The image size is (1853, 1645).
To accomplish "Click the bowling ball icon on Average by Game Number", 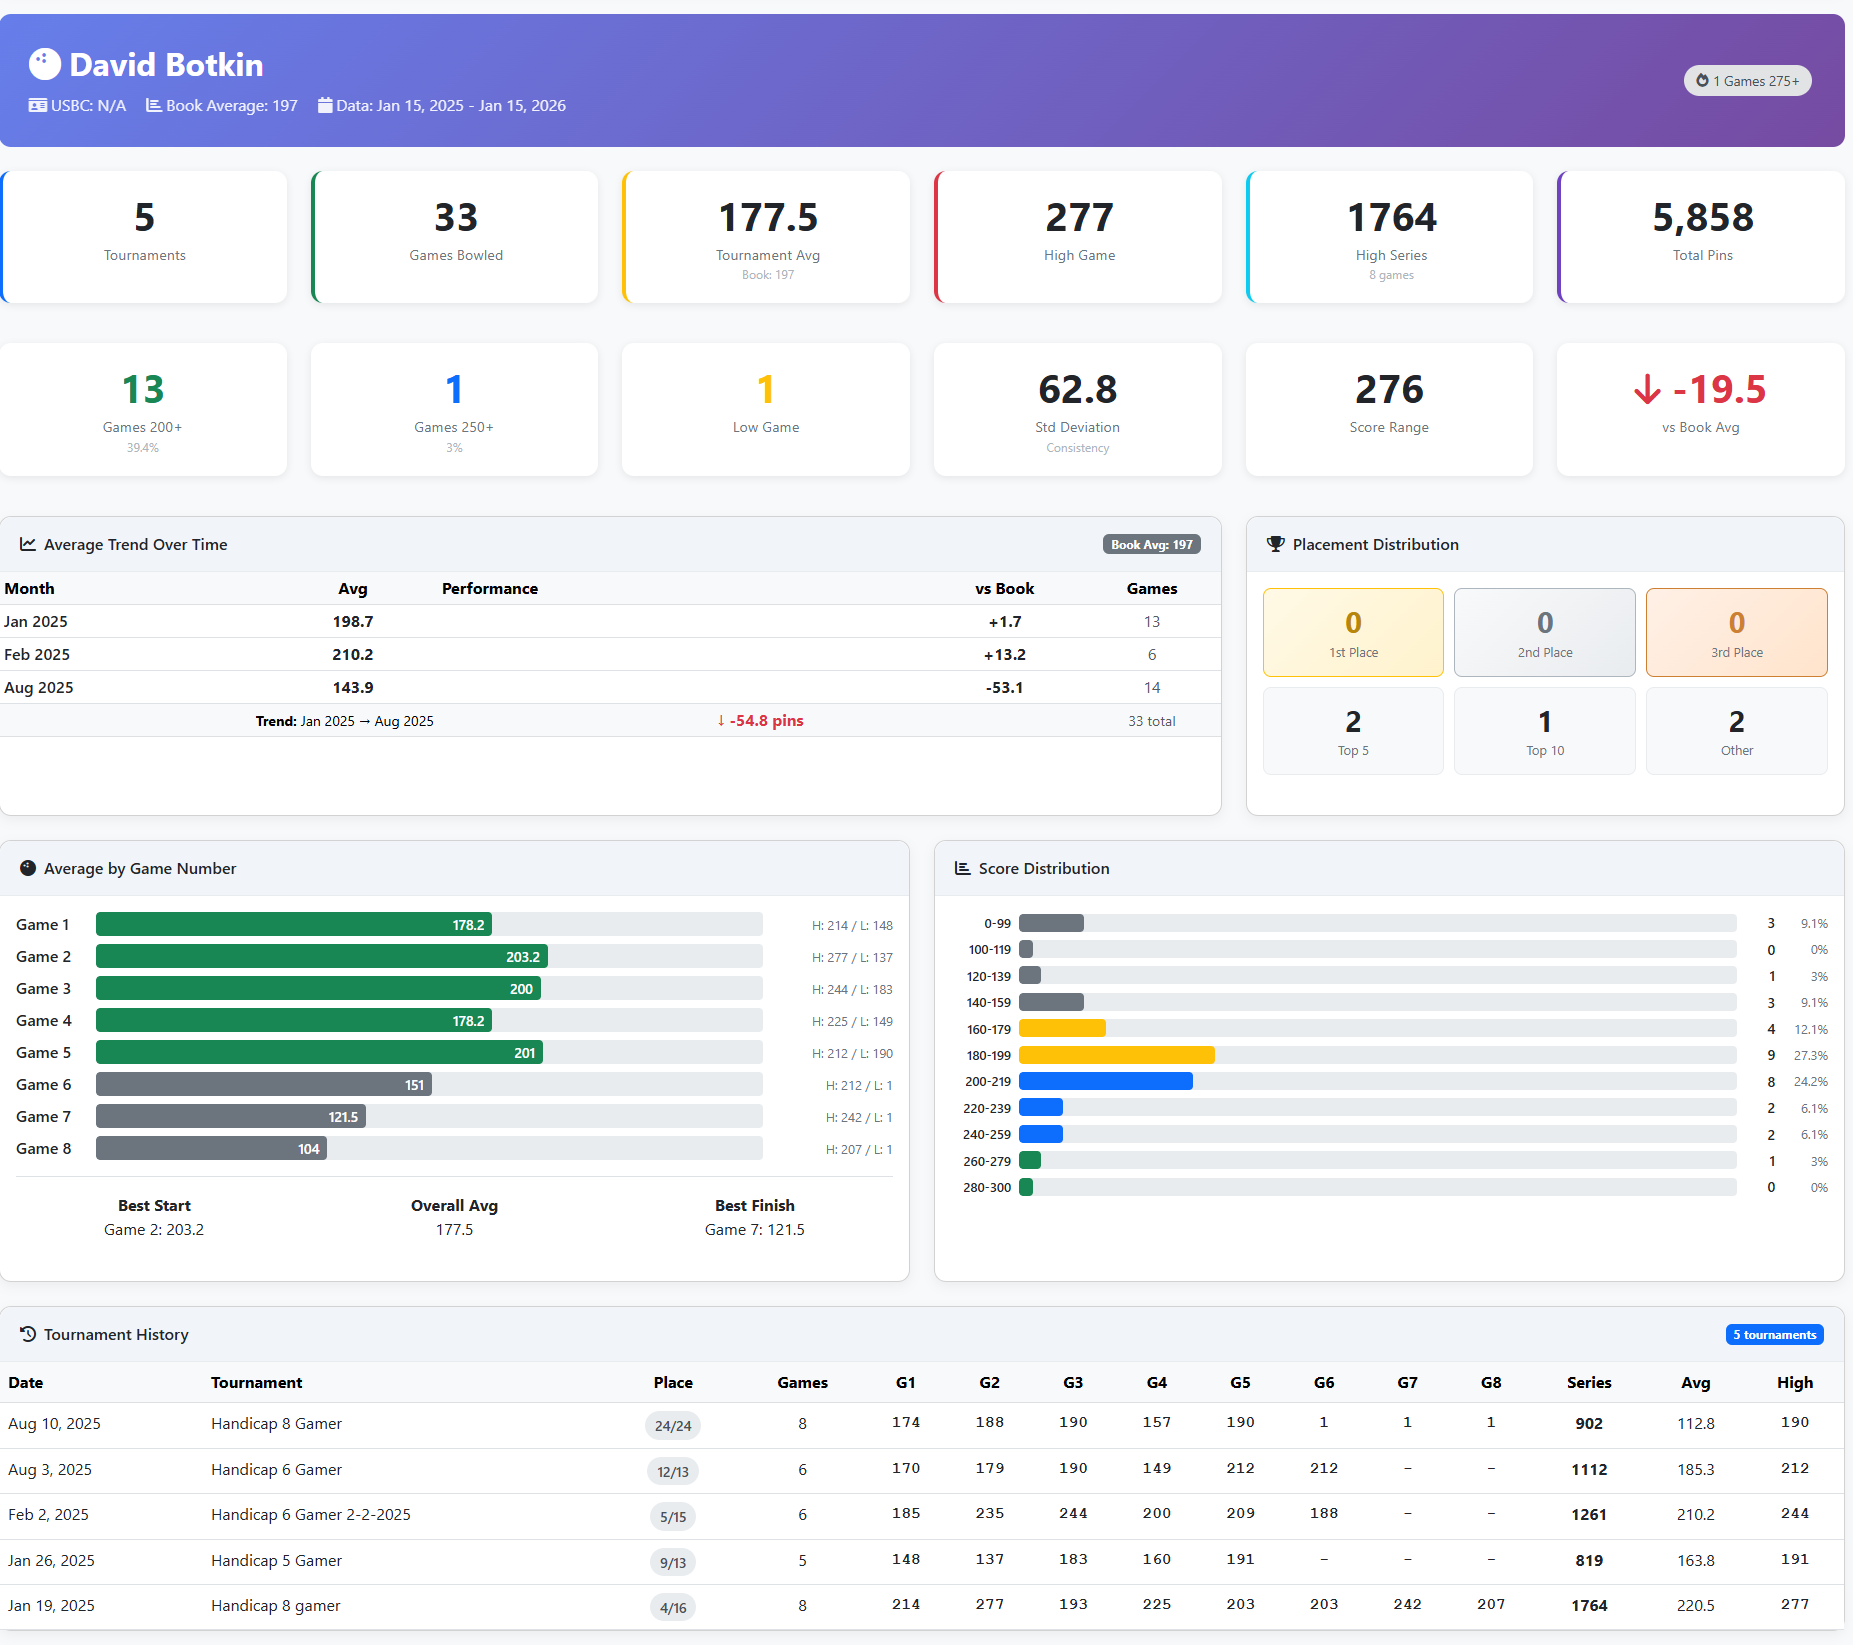I will click(x=28, y=868).
